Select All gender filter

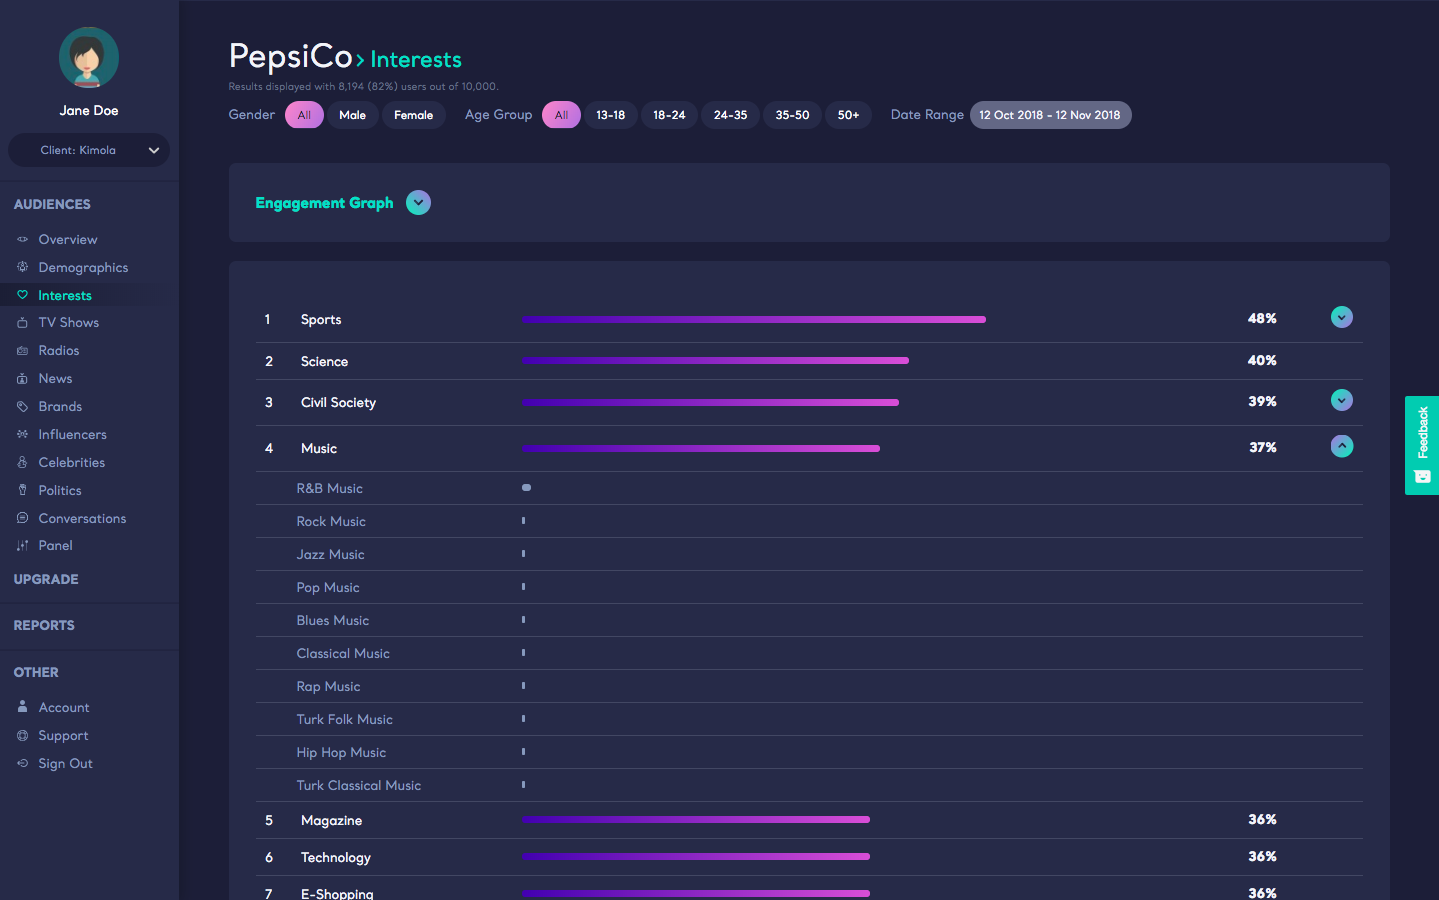(304, 115)
